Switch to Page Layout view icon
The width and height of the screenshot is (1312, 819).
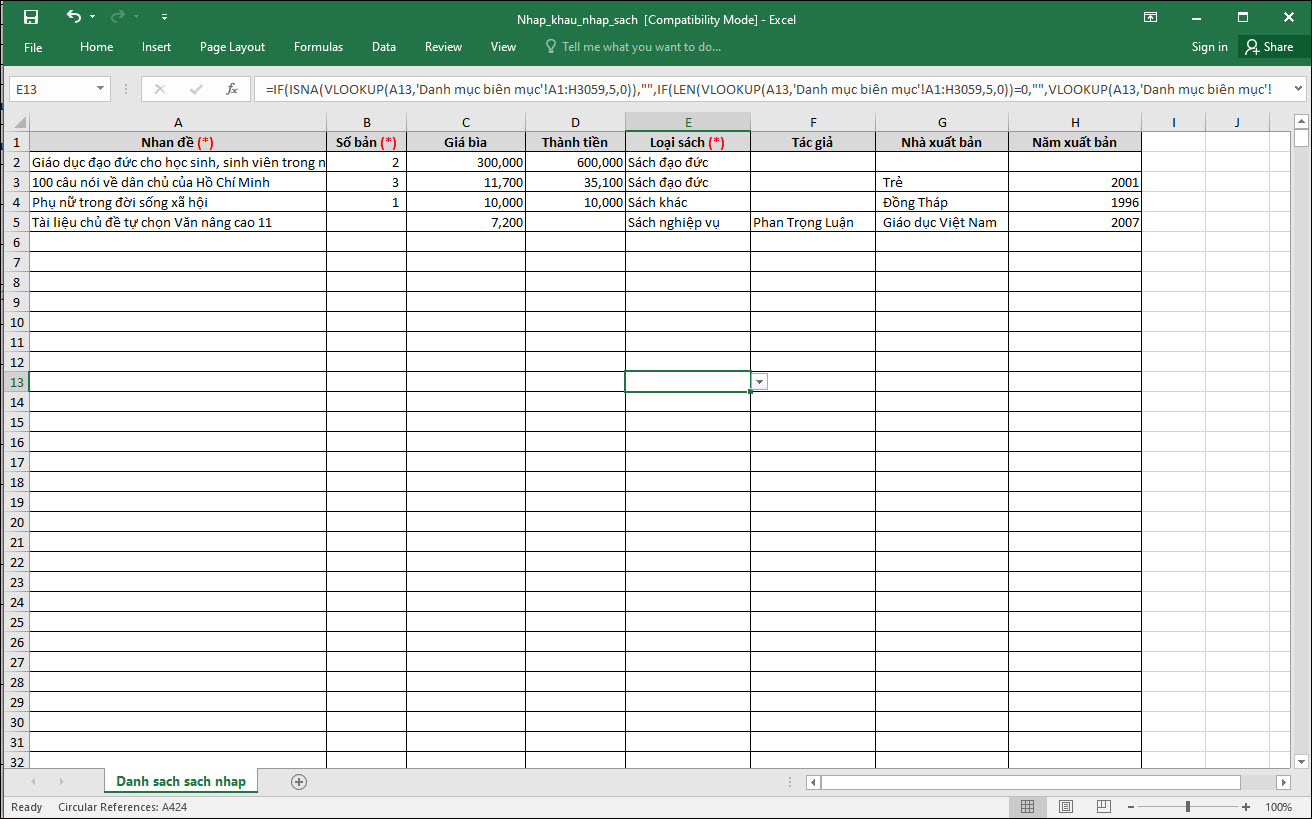(1066, 807)
